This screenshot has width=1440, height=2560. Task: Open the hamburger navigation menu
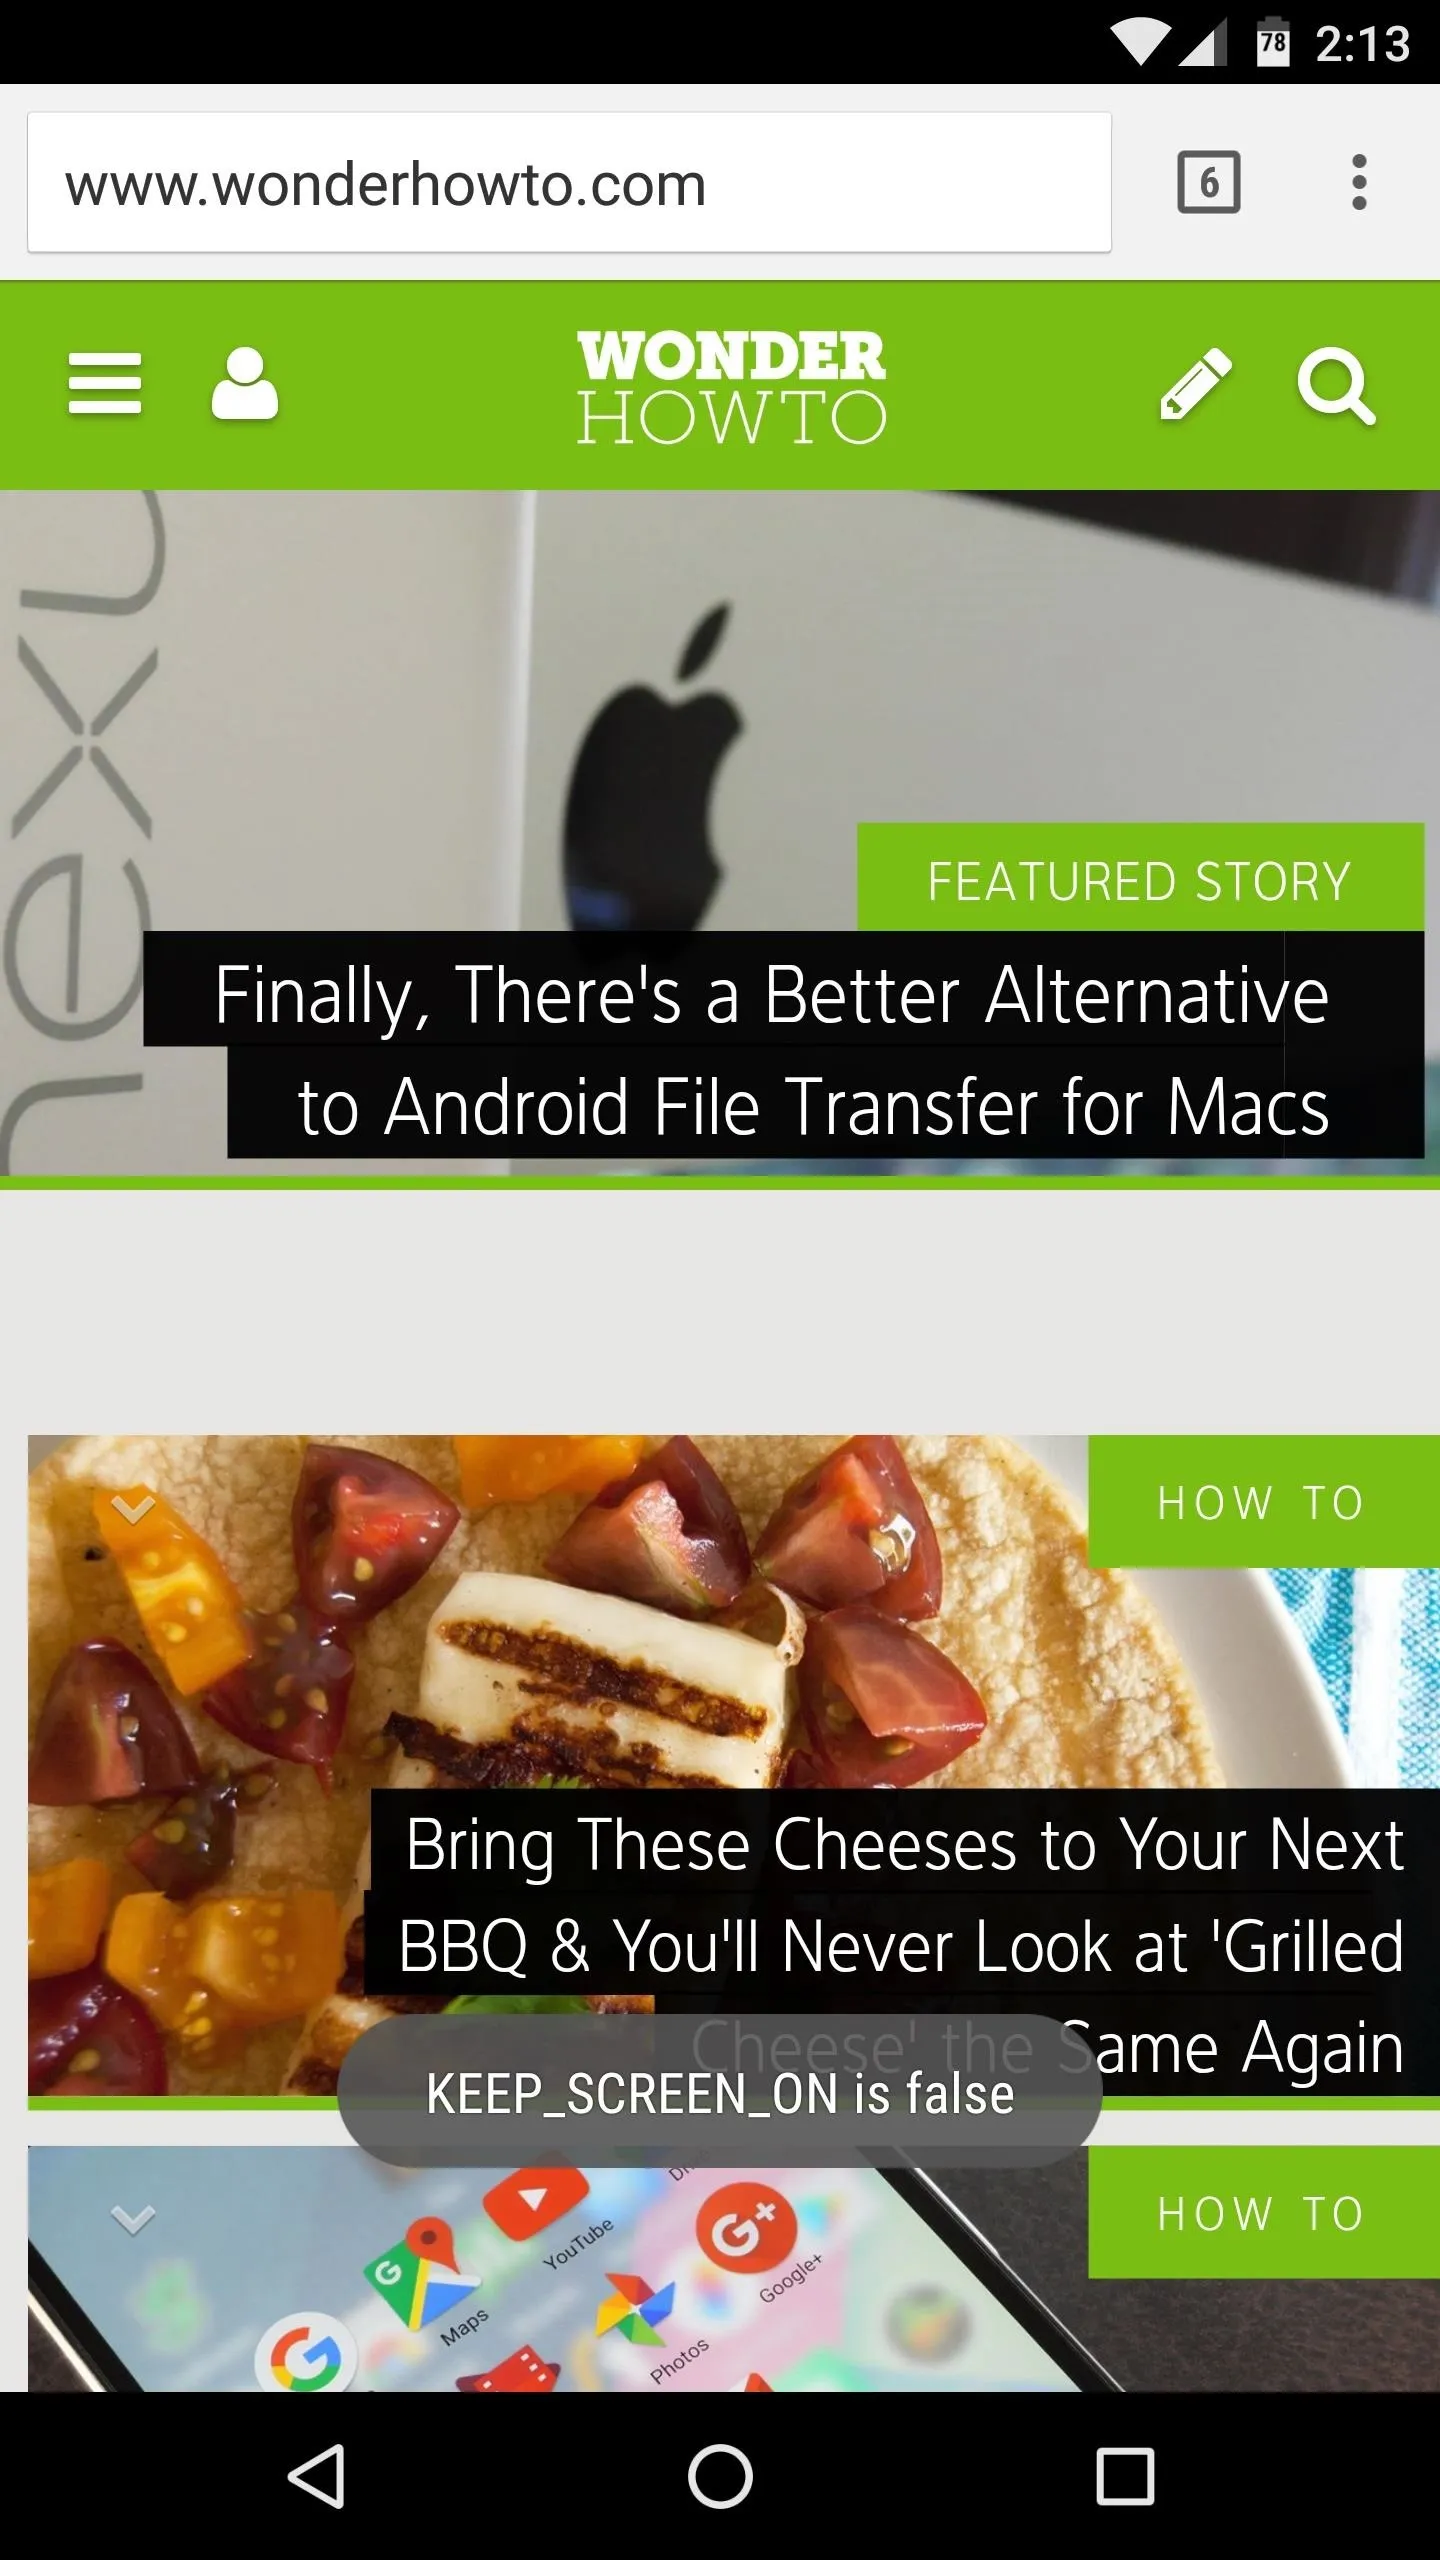pyautogui.click(x=105, y=383)
